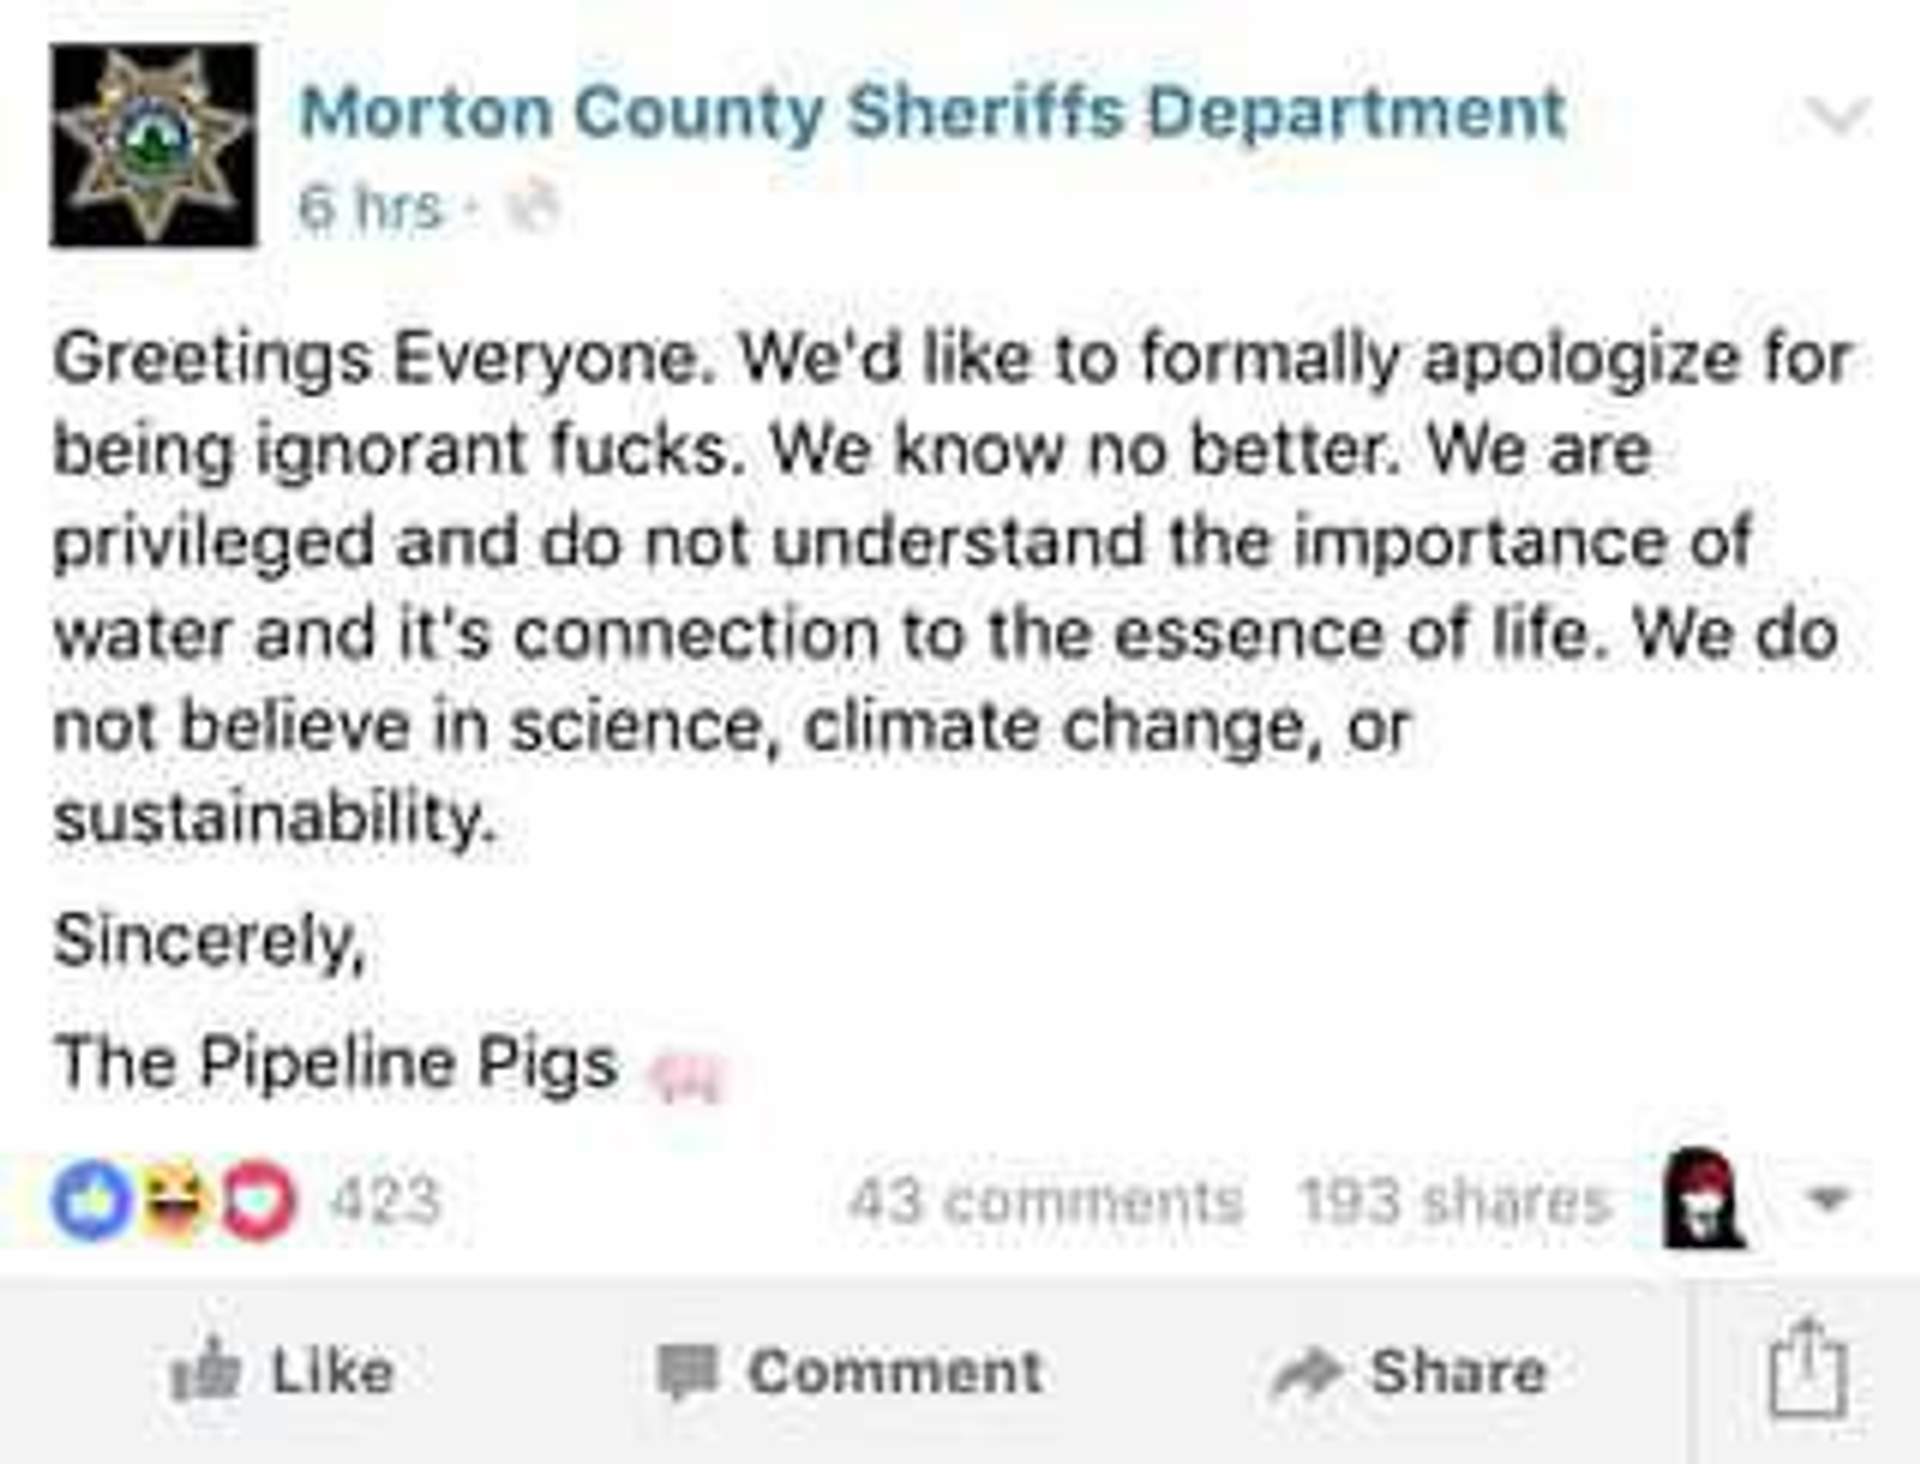Open the export share sheet icon

1808,1368
